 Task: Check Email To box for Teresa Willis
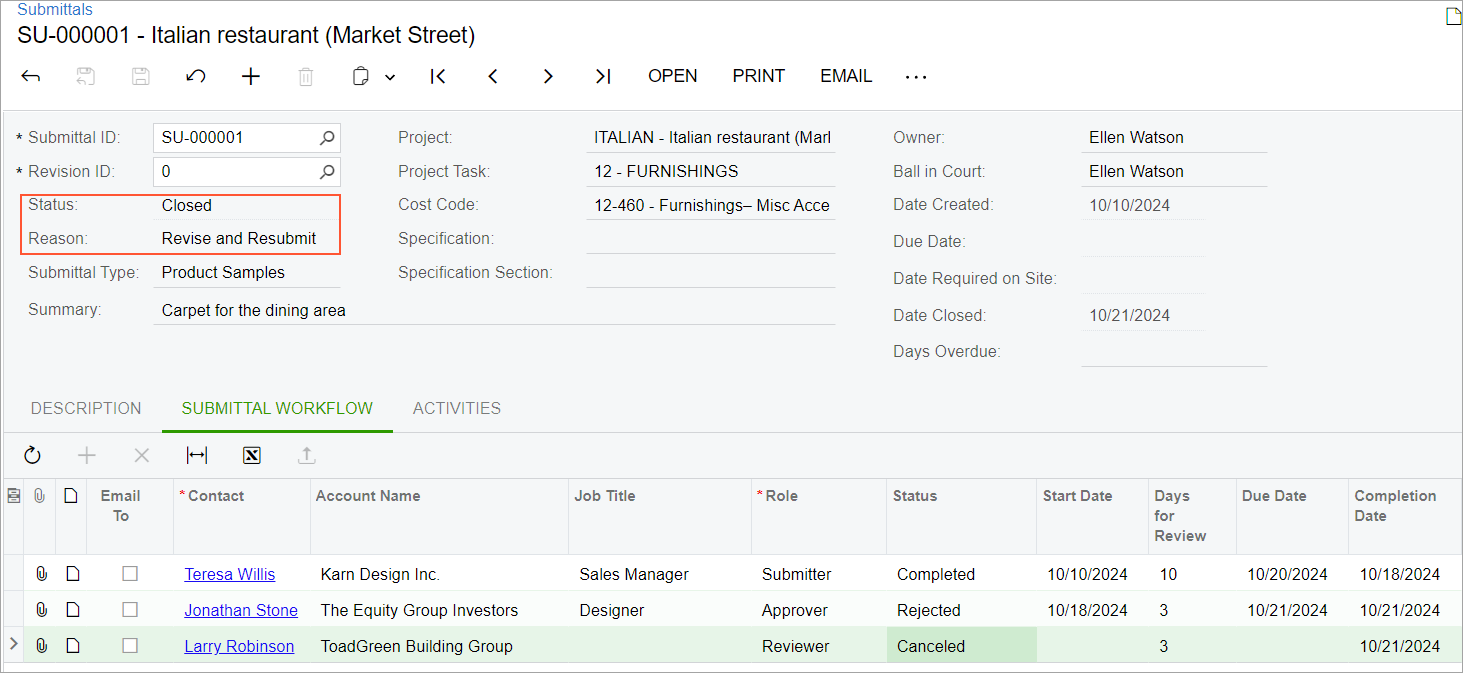tap(130, 574)
